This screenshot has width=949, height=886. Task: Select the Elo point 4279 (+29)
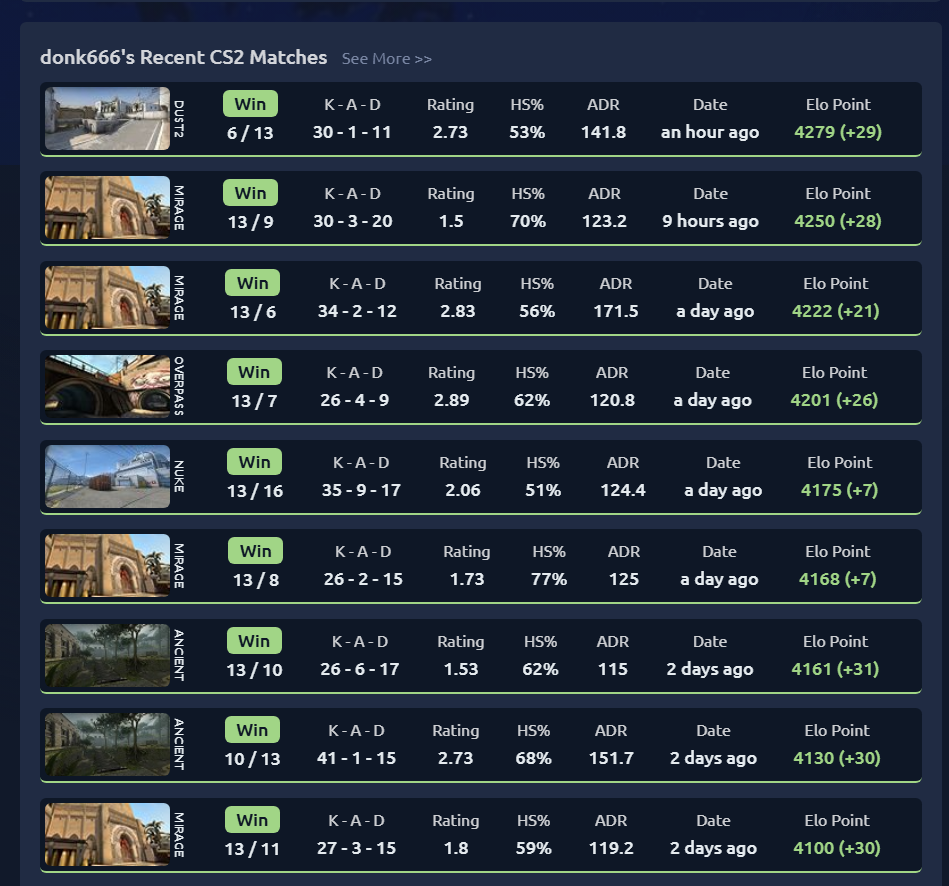tap(838, 132)
